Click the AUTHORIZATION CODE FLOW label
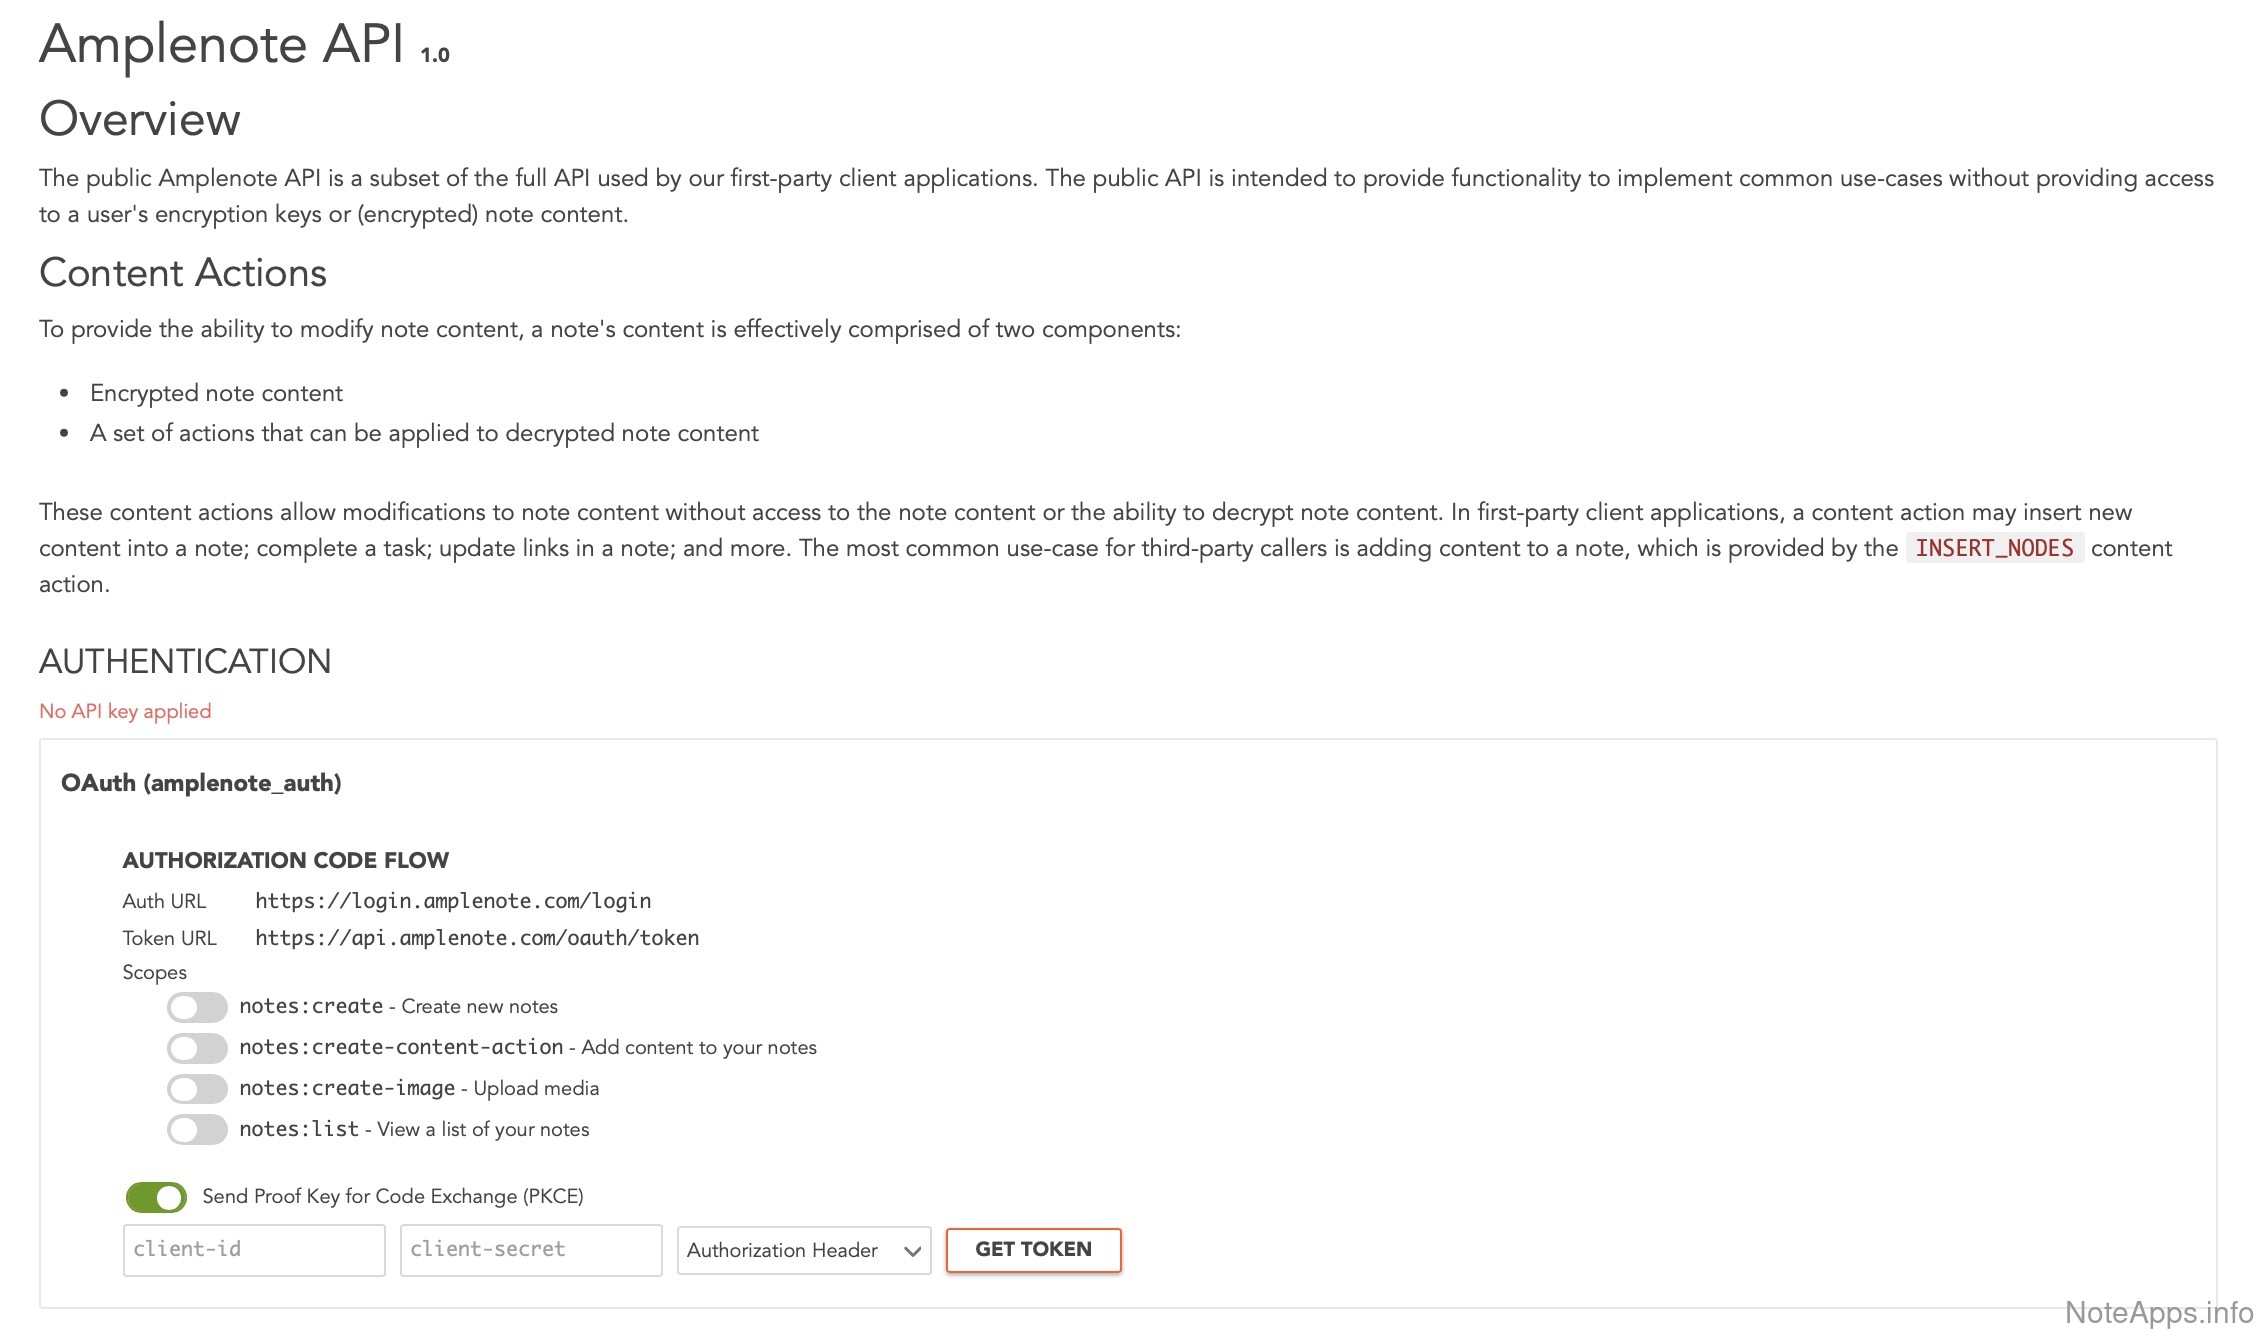 tap(286, 860)
